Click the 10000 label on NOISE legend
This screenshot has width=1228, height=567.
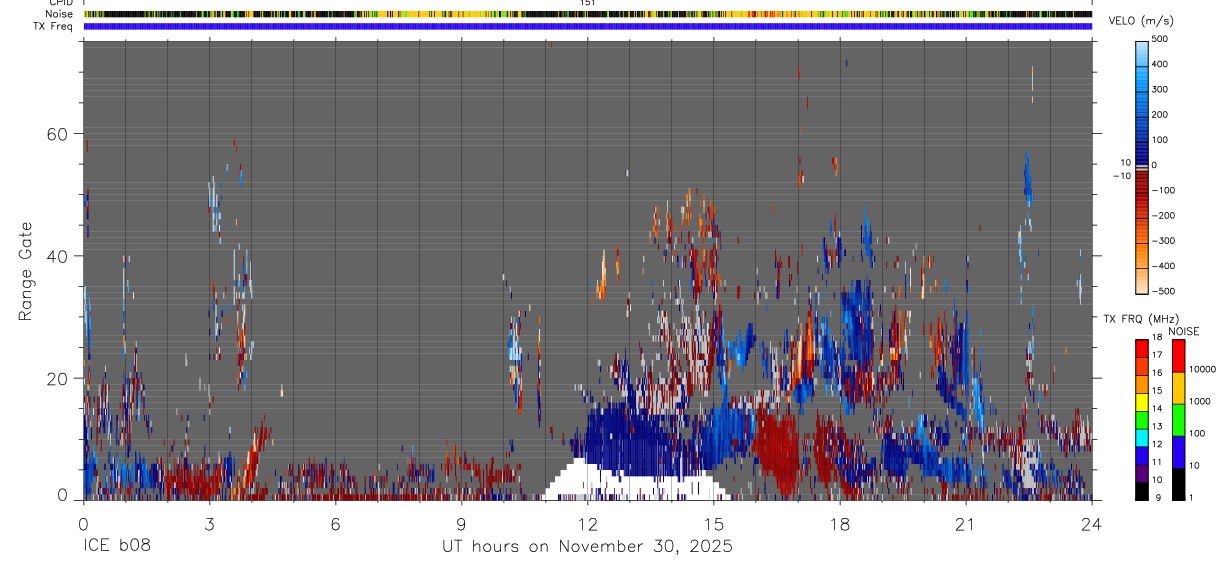(x=1204, y=369)
